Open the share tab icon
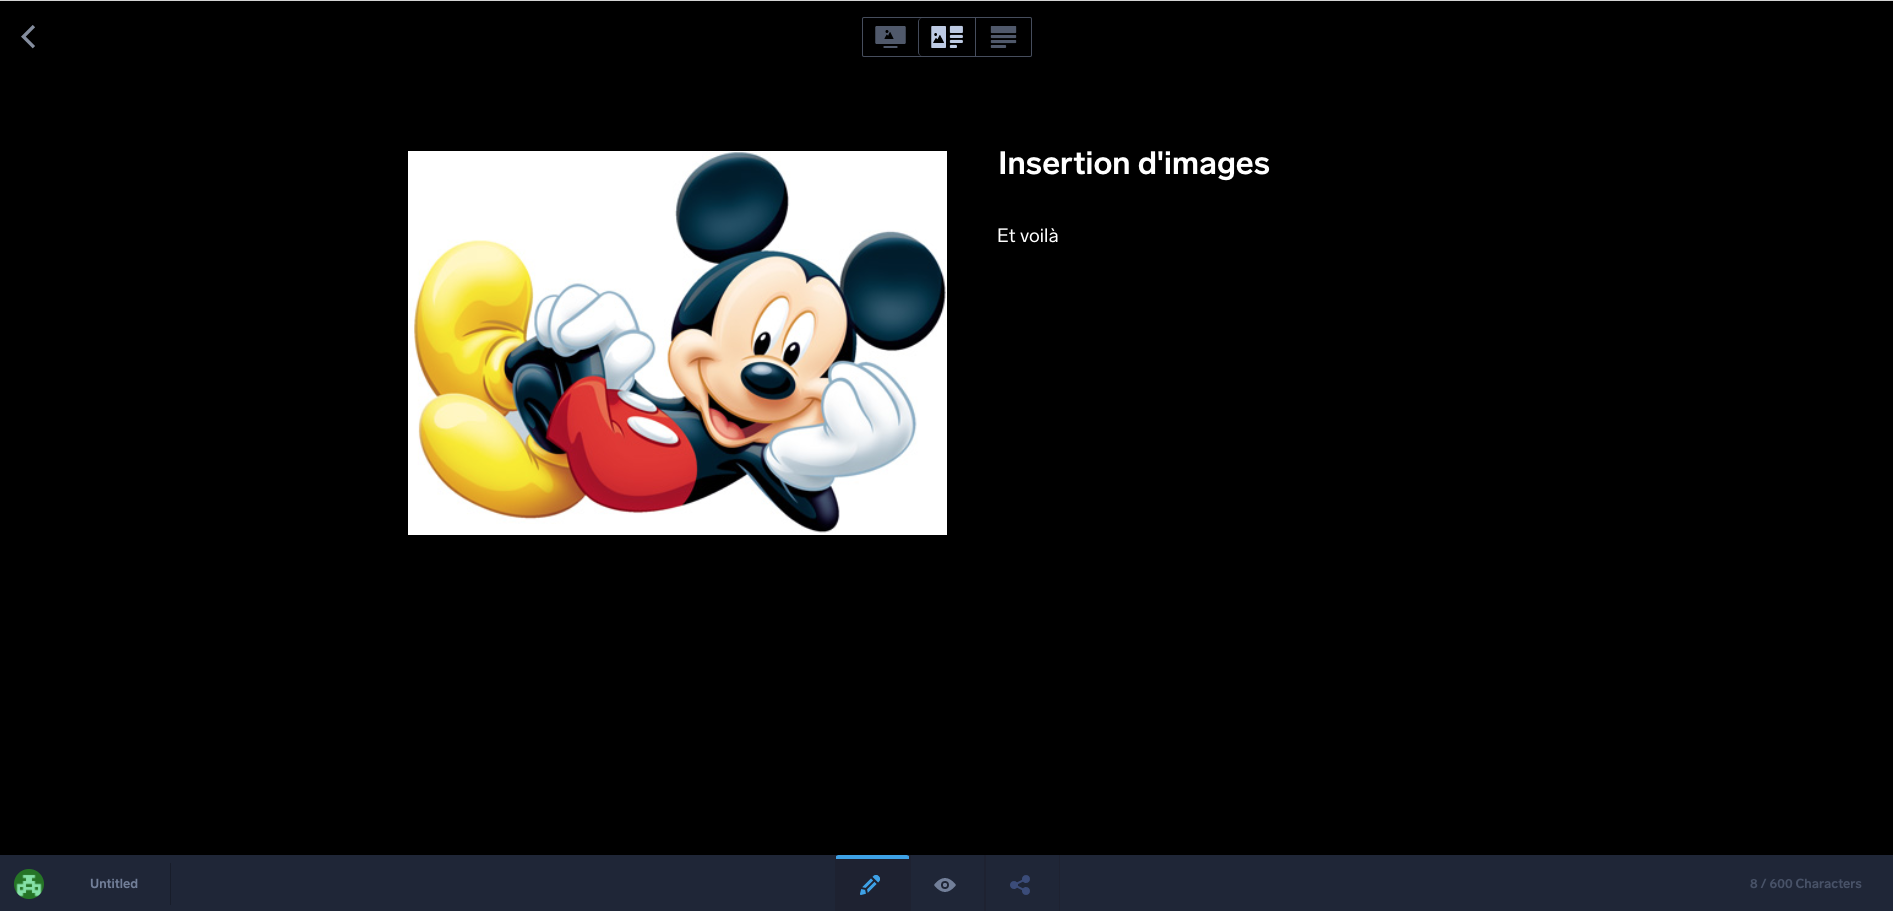 pos(1020,884)
